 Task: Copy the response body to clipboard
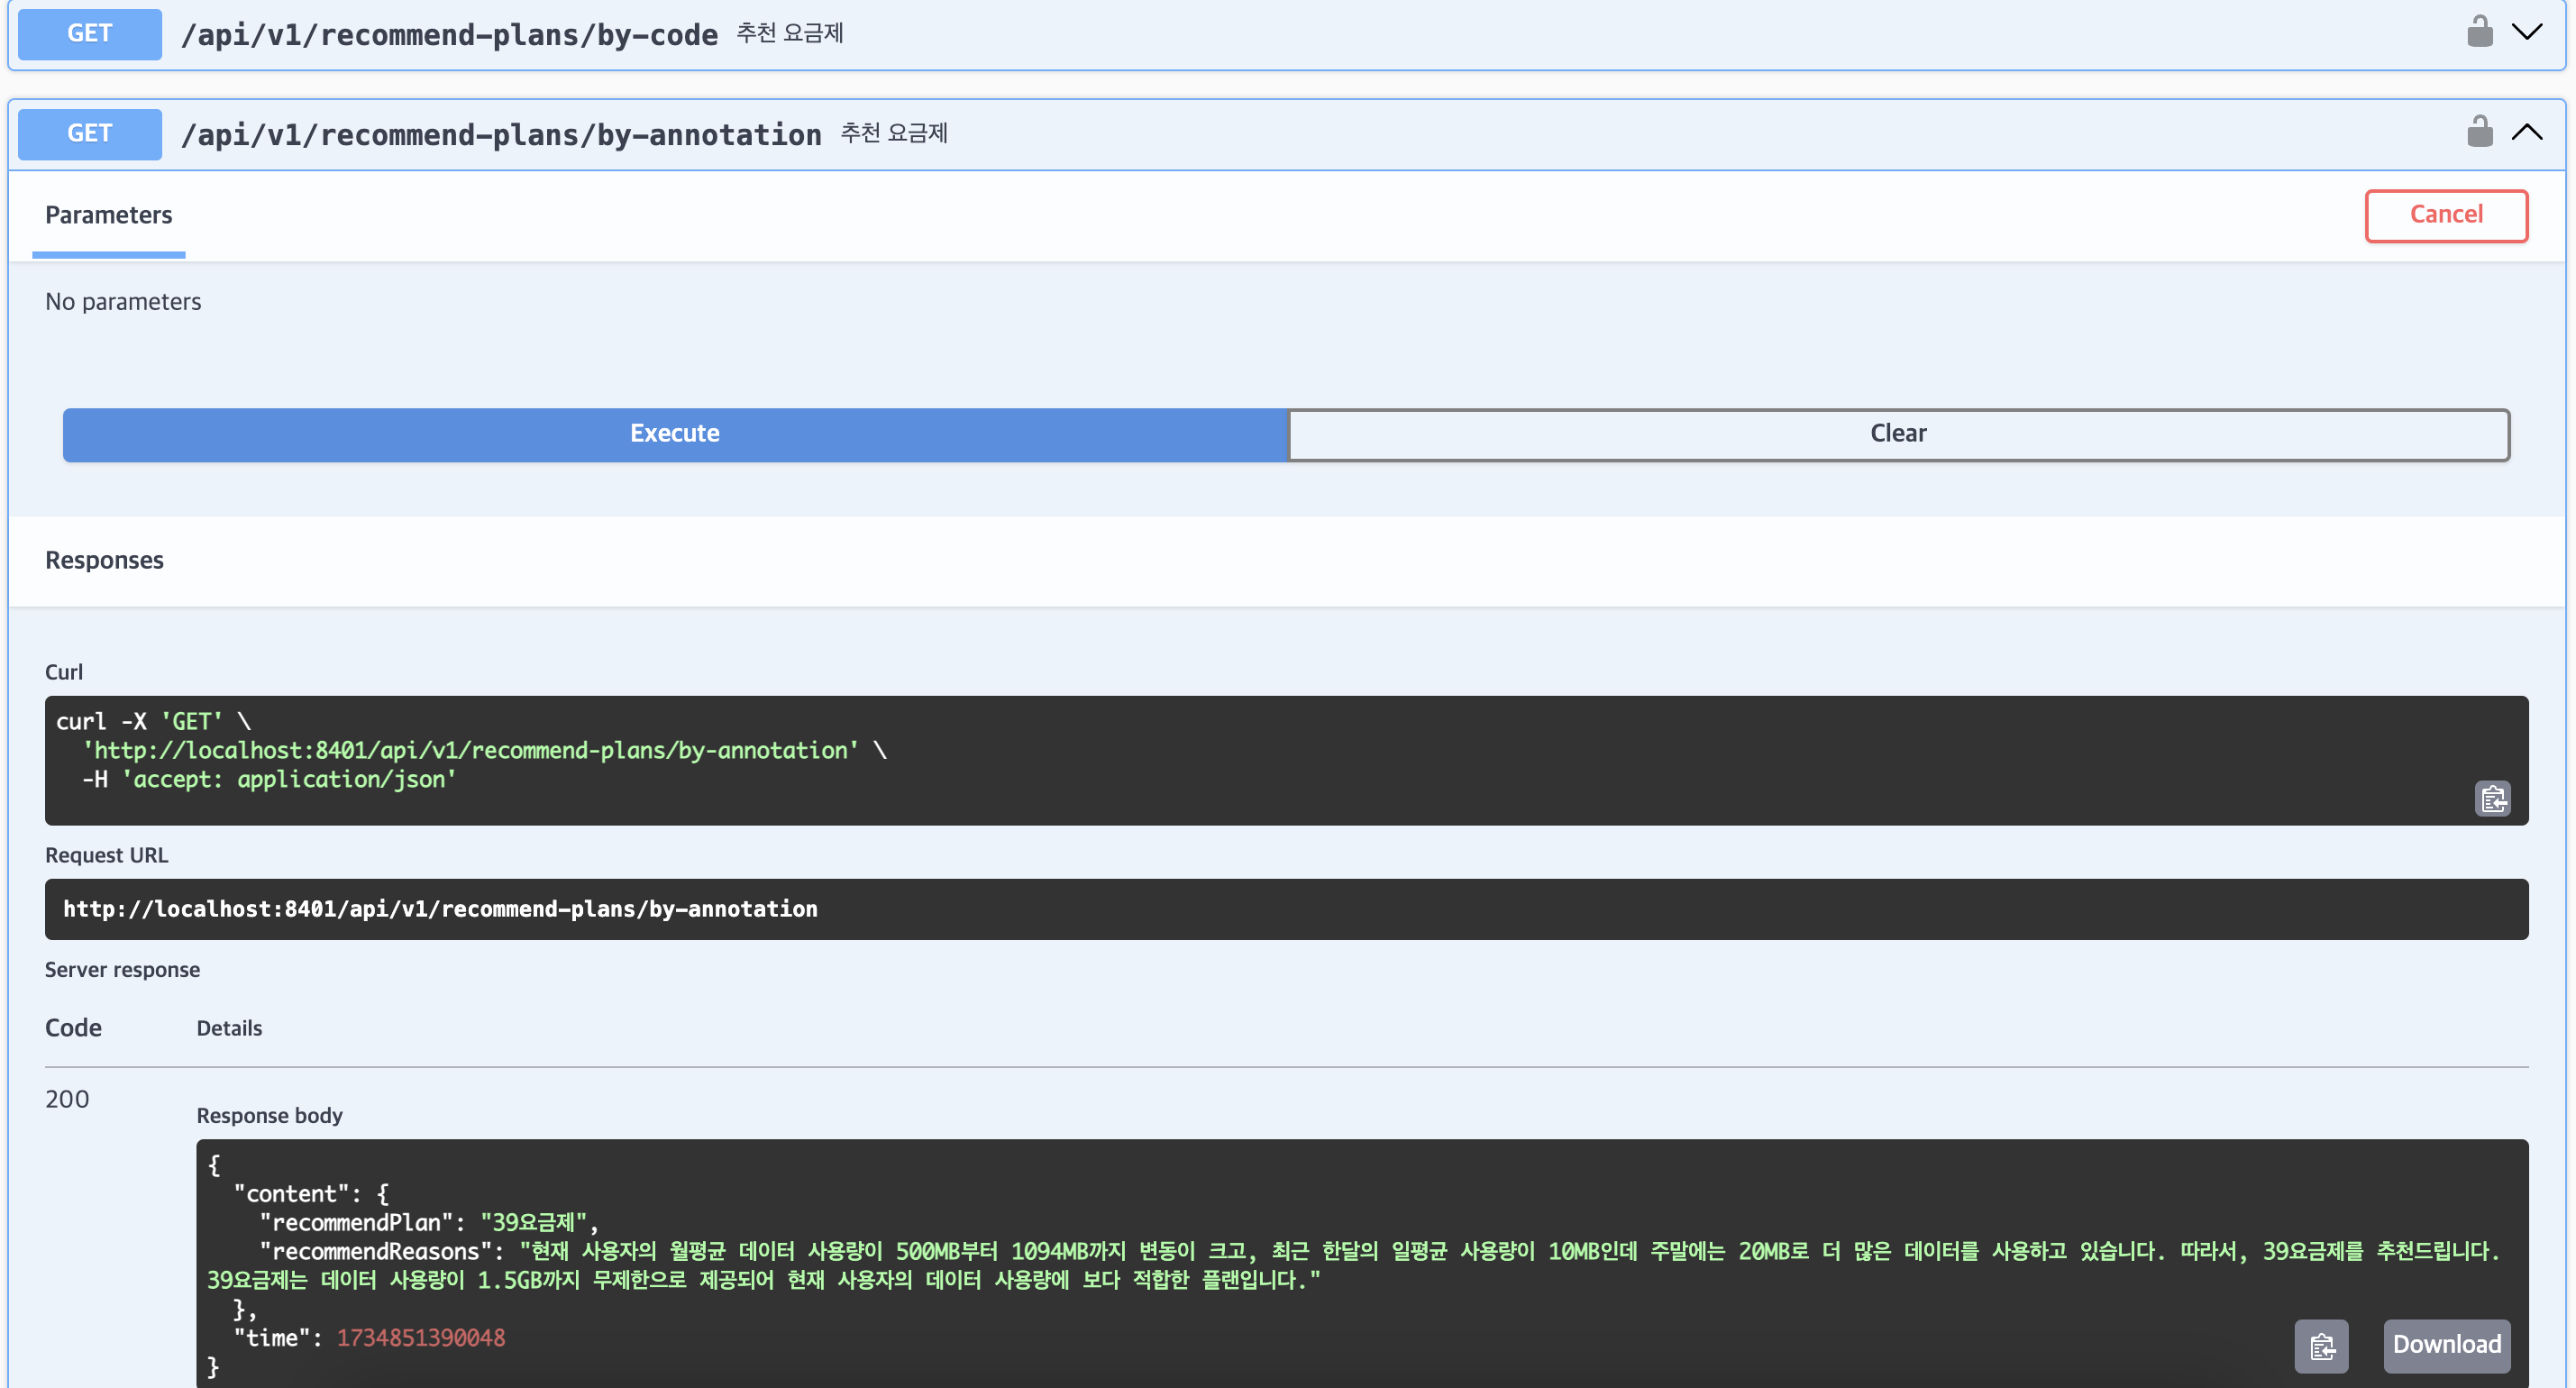click(2321, 1346)
